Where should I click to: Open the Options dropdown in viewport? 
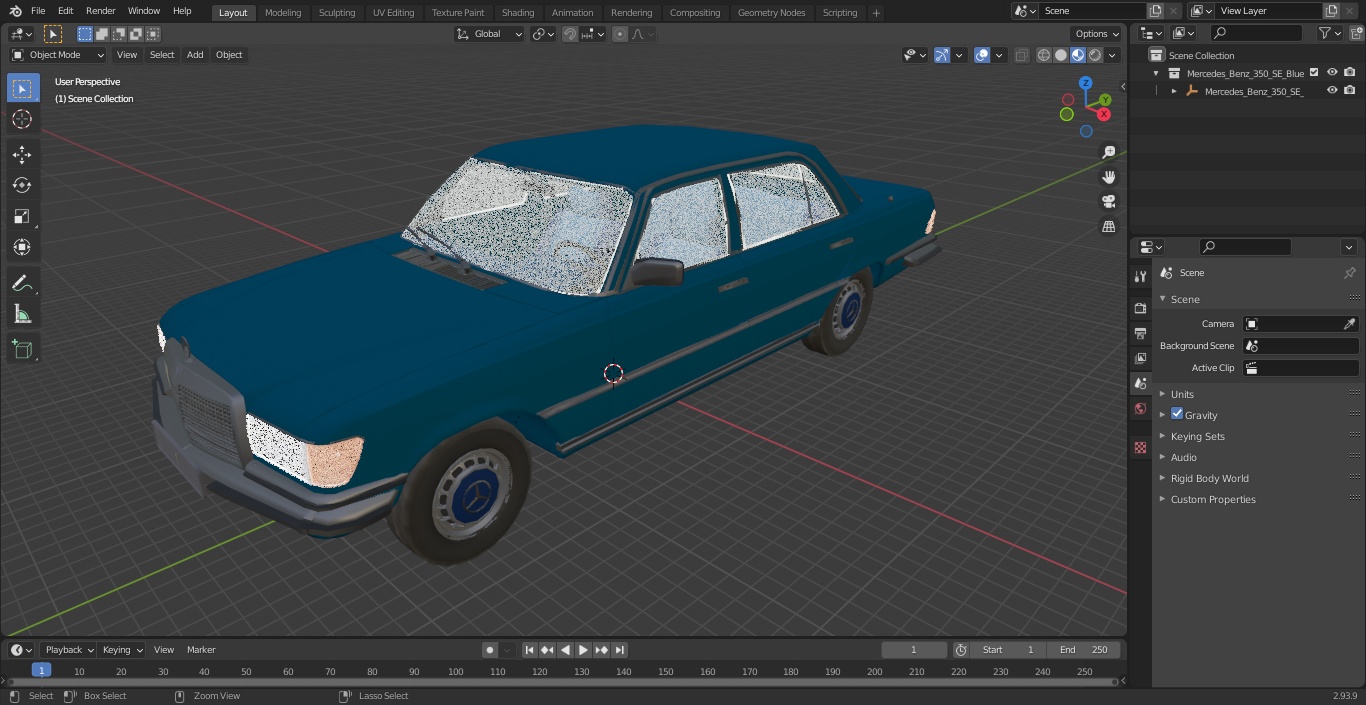(x=1097, y=34)
